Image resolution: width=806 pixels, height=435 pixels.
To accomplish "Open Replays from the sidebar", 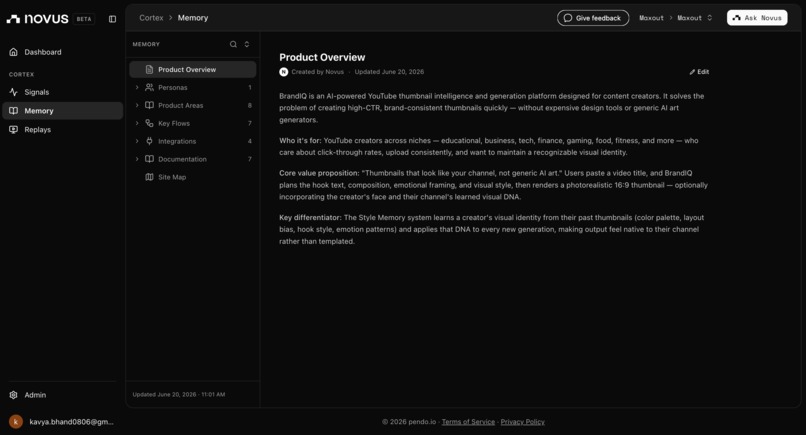I will (x=63, y=130).
